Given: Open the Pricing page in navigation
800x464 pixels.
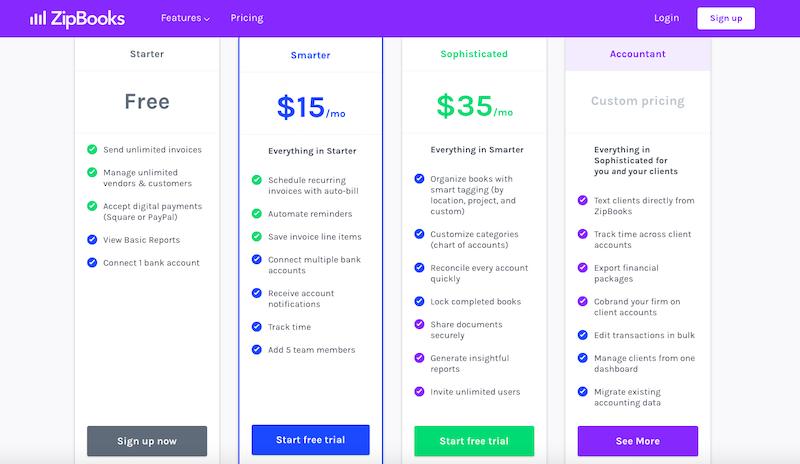Looking at the screenshot, I should pyautogui.click(x=247, y=18).
